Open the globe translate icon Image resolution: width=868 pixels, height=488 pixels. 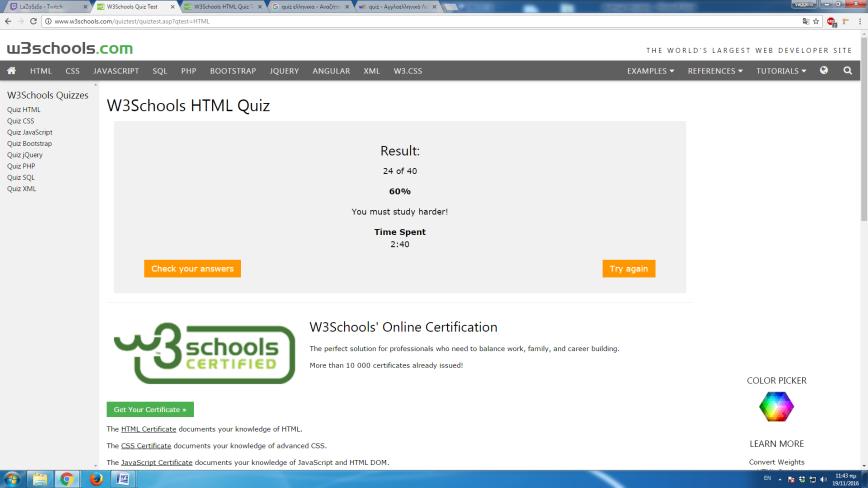click(x=824, y=71)
